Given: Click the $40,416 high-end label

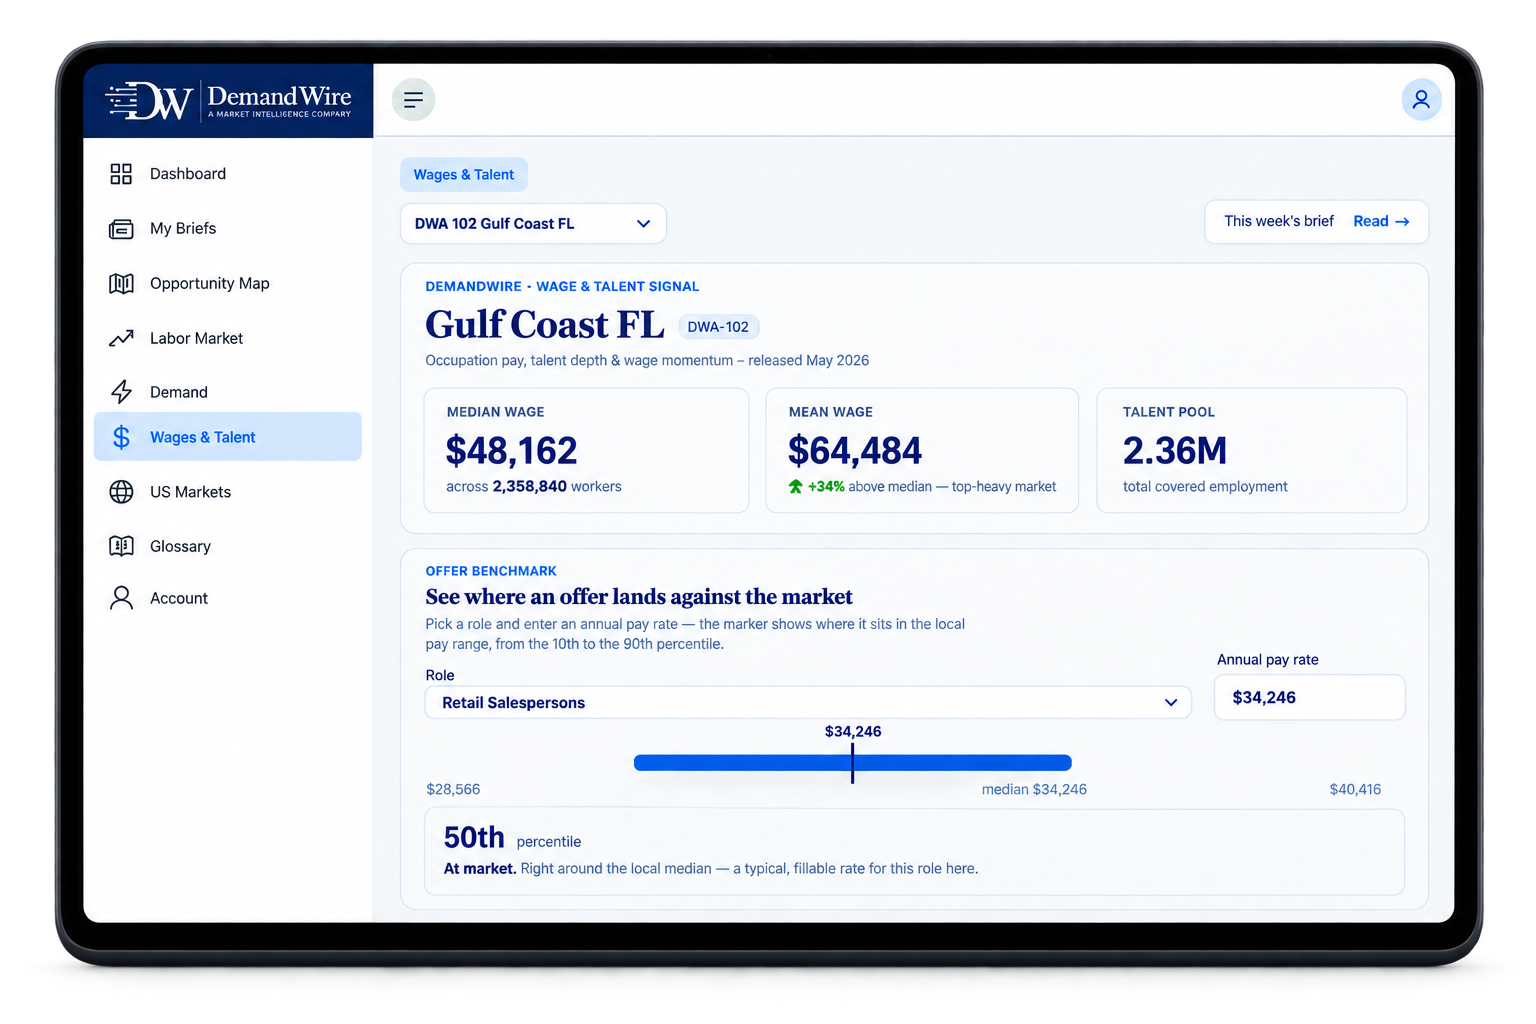Looking at the screenshot, I should 1355,790.
